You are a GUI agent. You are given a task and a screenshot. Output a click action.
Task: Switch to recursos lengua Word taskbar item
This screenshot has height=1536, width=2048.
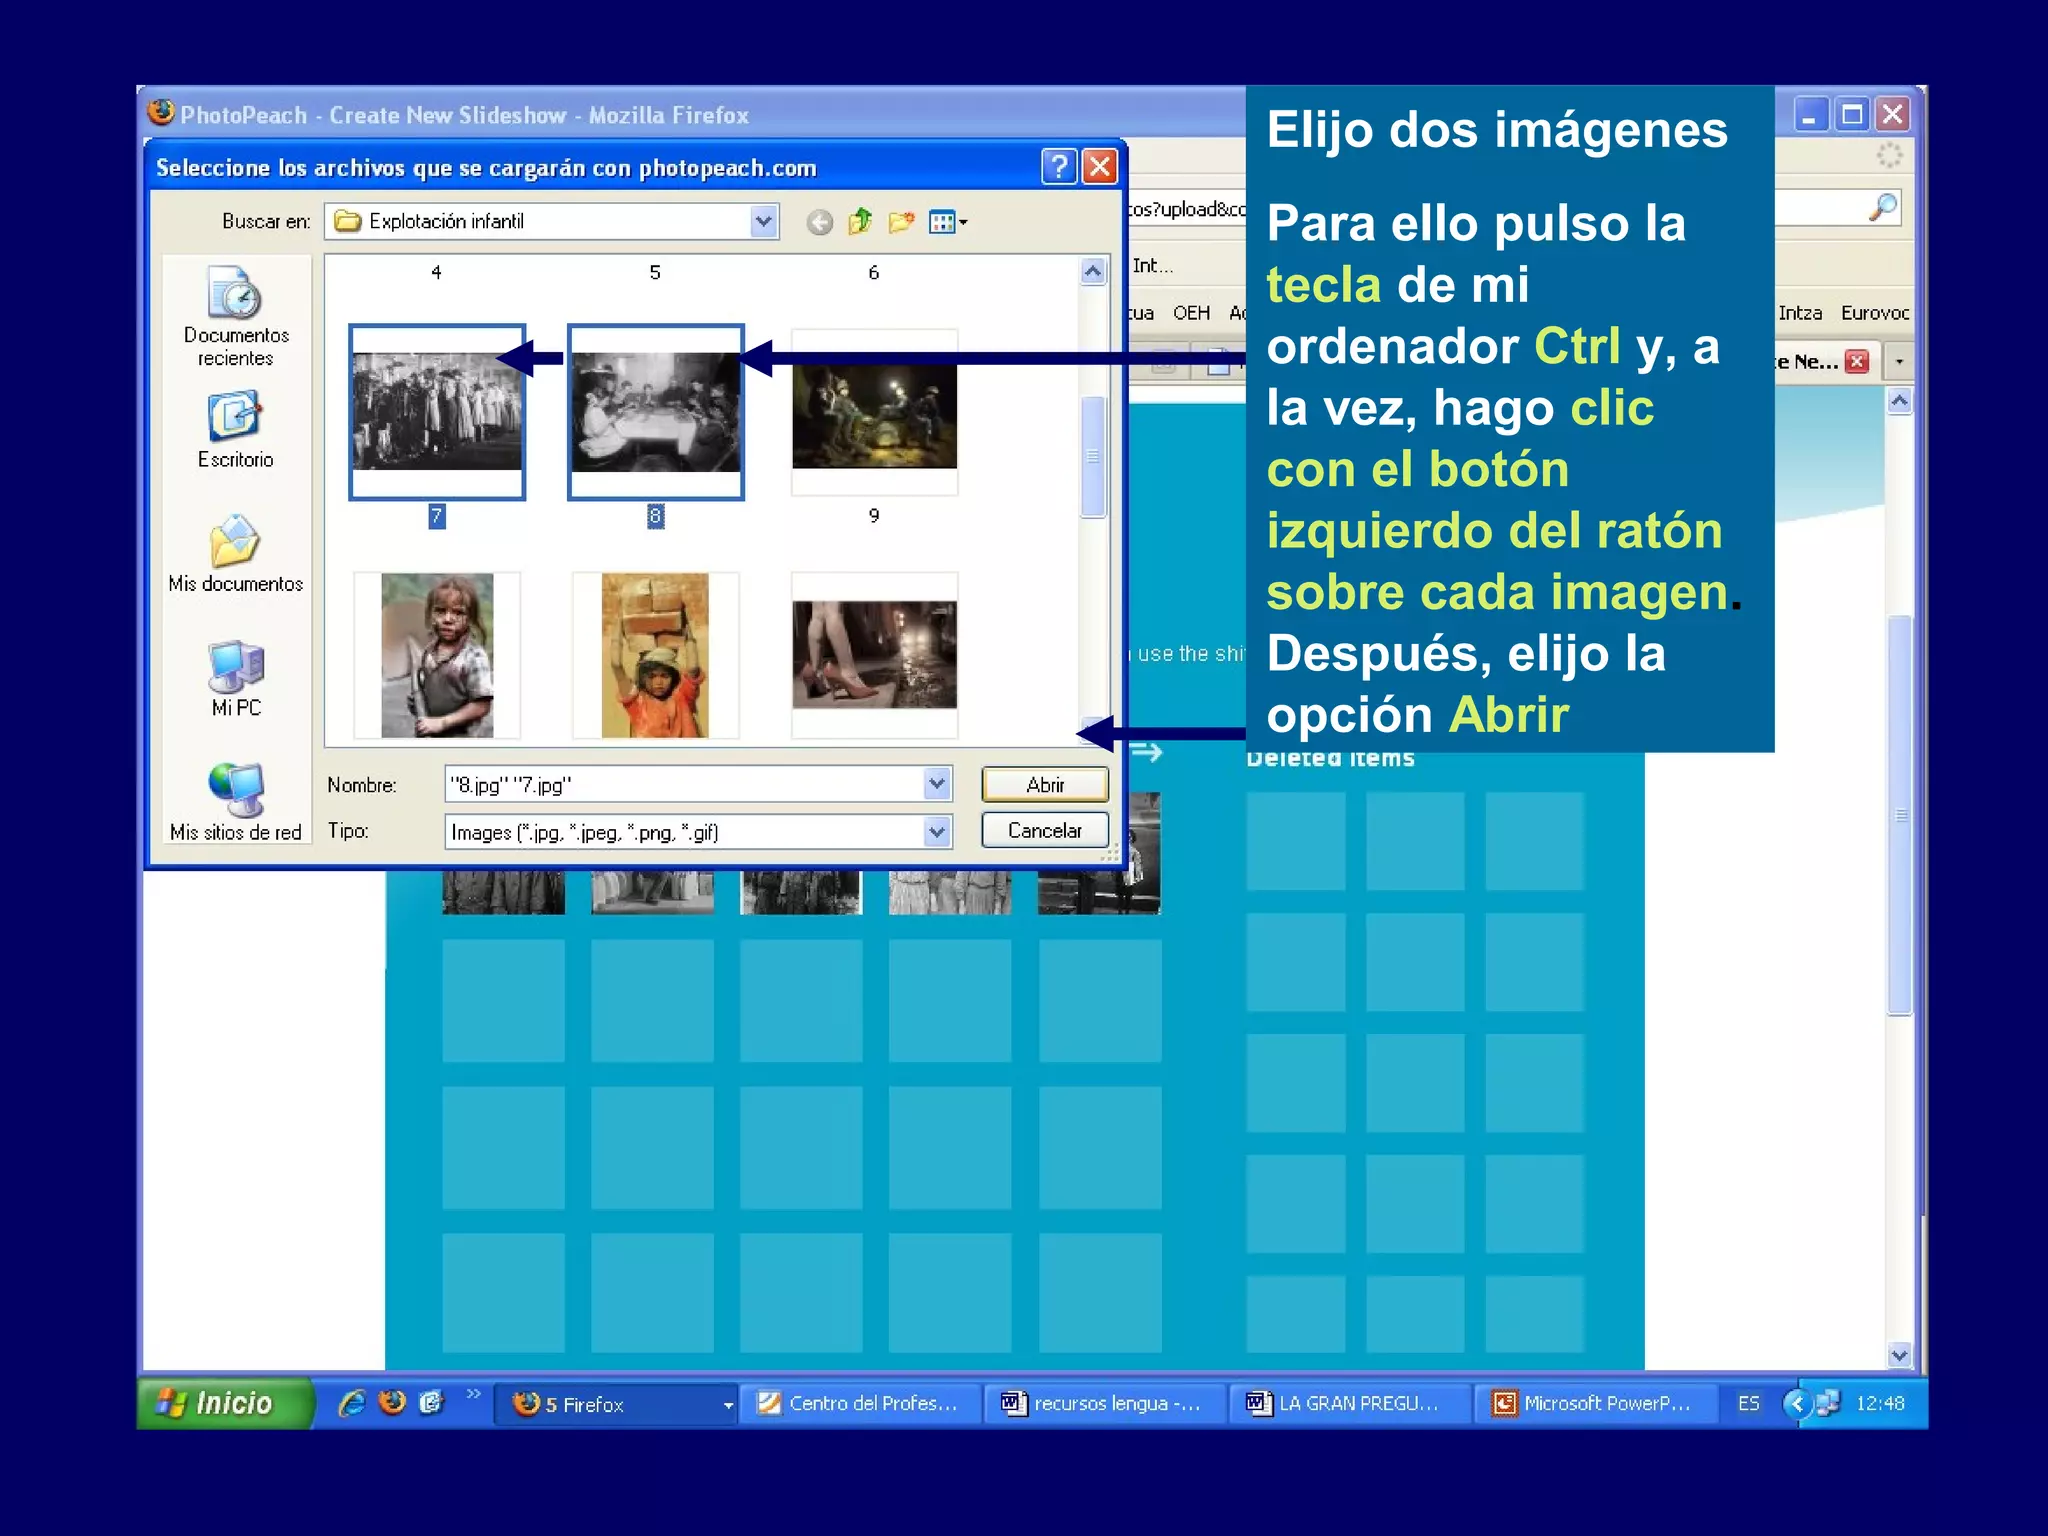(1105, 1404)
